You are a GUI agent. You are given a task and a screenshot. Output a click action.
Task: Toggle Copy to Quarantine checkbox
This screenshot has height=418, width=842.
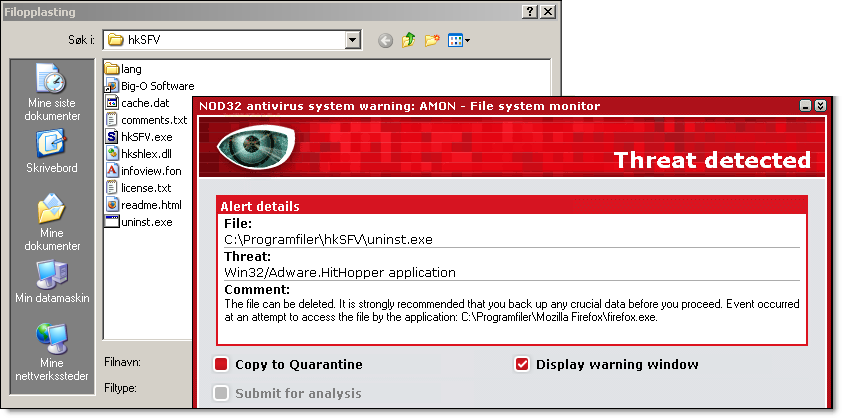click(221, 365)
